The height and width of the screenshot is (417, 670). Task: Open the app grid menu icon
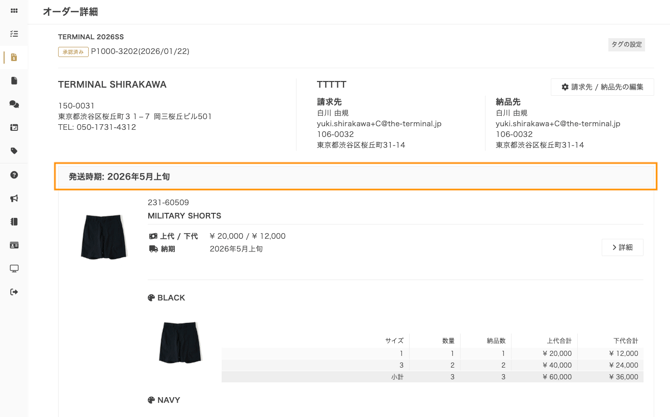14,11
